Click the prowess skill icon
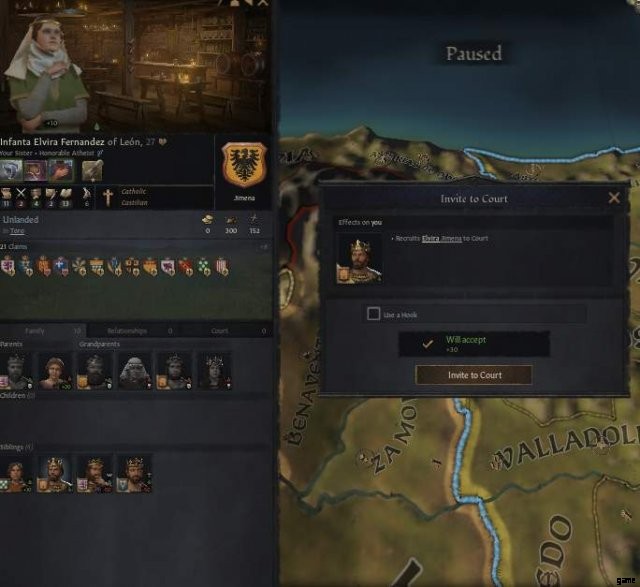This screenshot has width=640, height=587. click(x=86, y=193)
